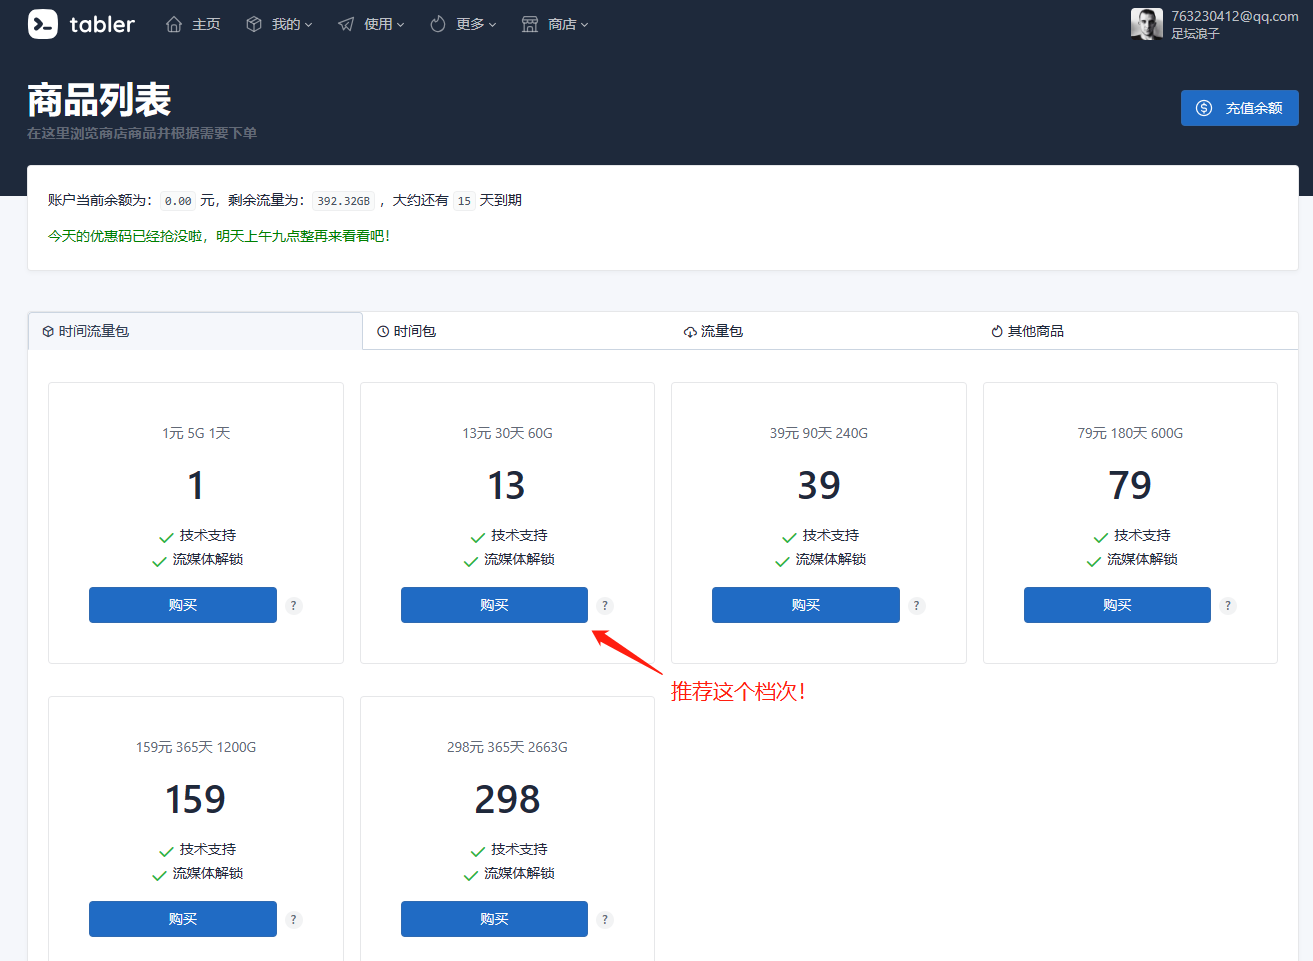Click the user avatar thumbnail
Screen dimensions: 1313x961
[x=1147, y=24]
